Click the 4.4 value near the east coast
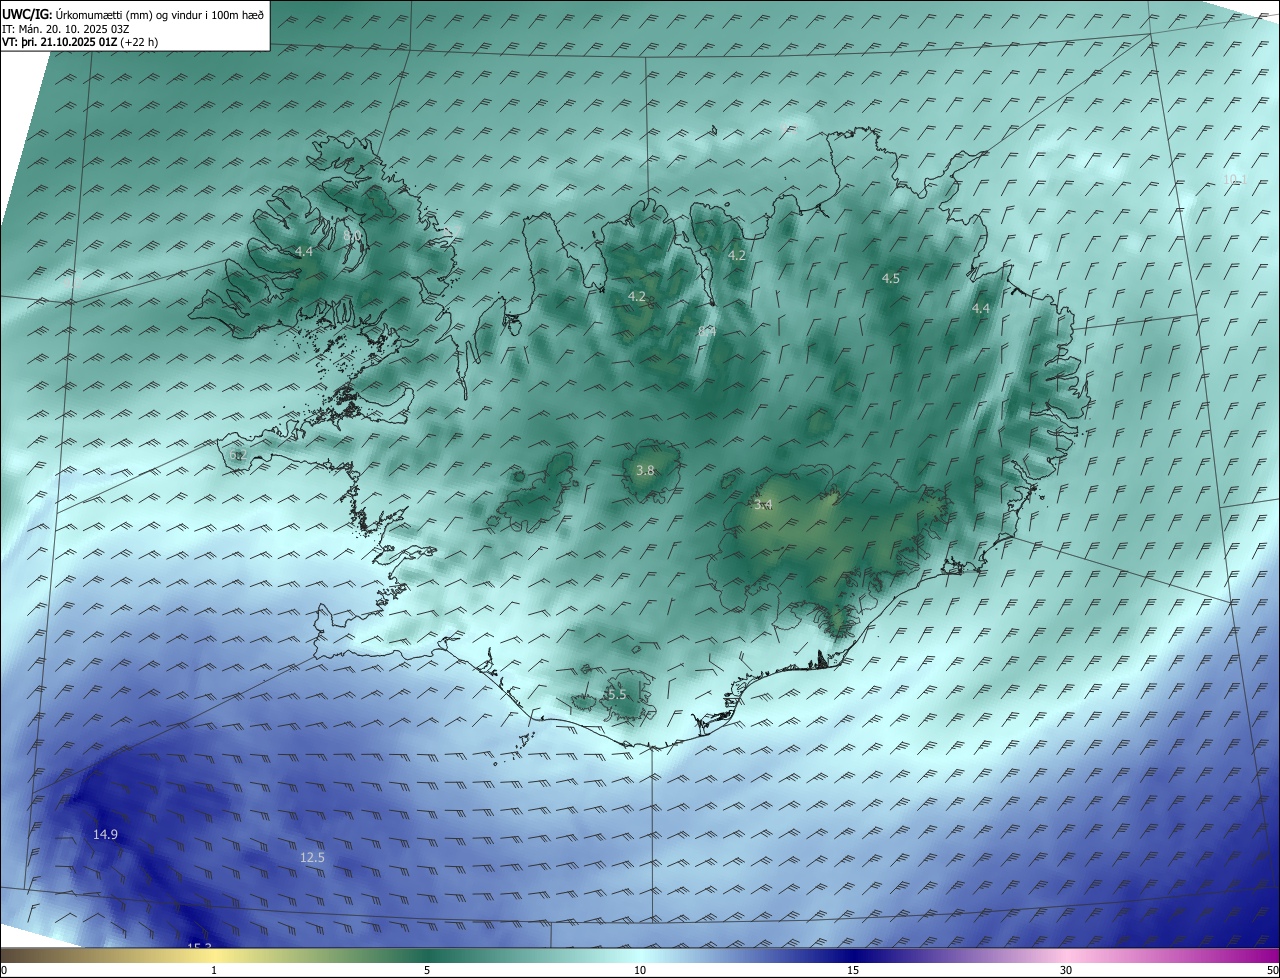Image resolution: width=1280 pixels, height=978 pixels. (x=981, y=309)
